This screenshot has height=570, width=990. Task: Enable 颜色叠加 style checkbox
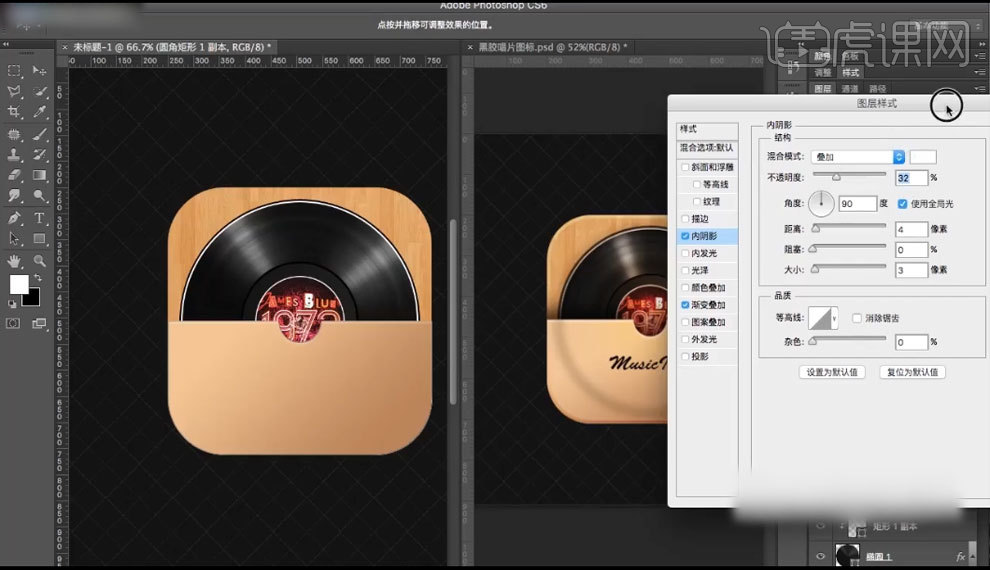tap(685, 288)
